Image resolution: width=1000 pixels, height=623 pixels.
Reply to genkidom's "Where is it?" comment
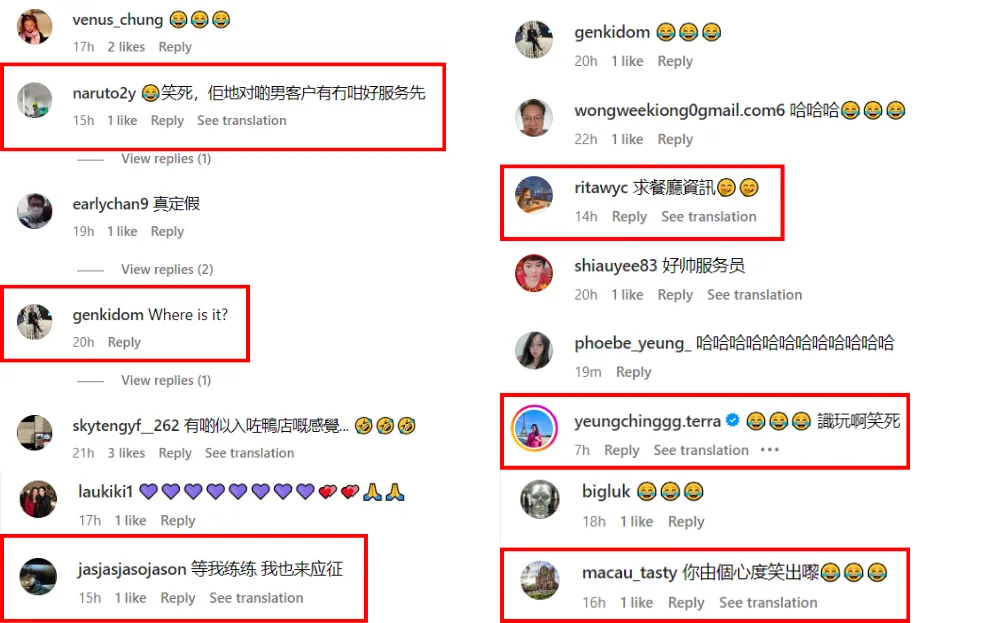124,342
